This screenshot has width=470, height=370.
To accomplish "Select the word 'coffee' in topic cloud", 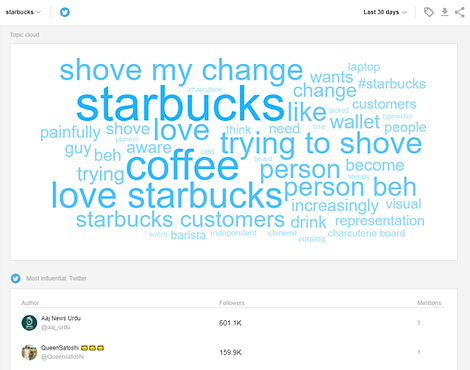I will coord(182,165).
